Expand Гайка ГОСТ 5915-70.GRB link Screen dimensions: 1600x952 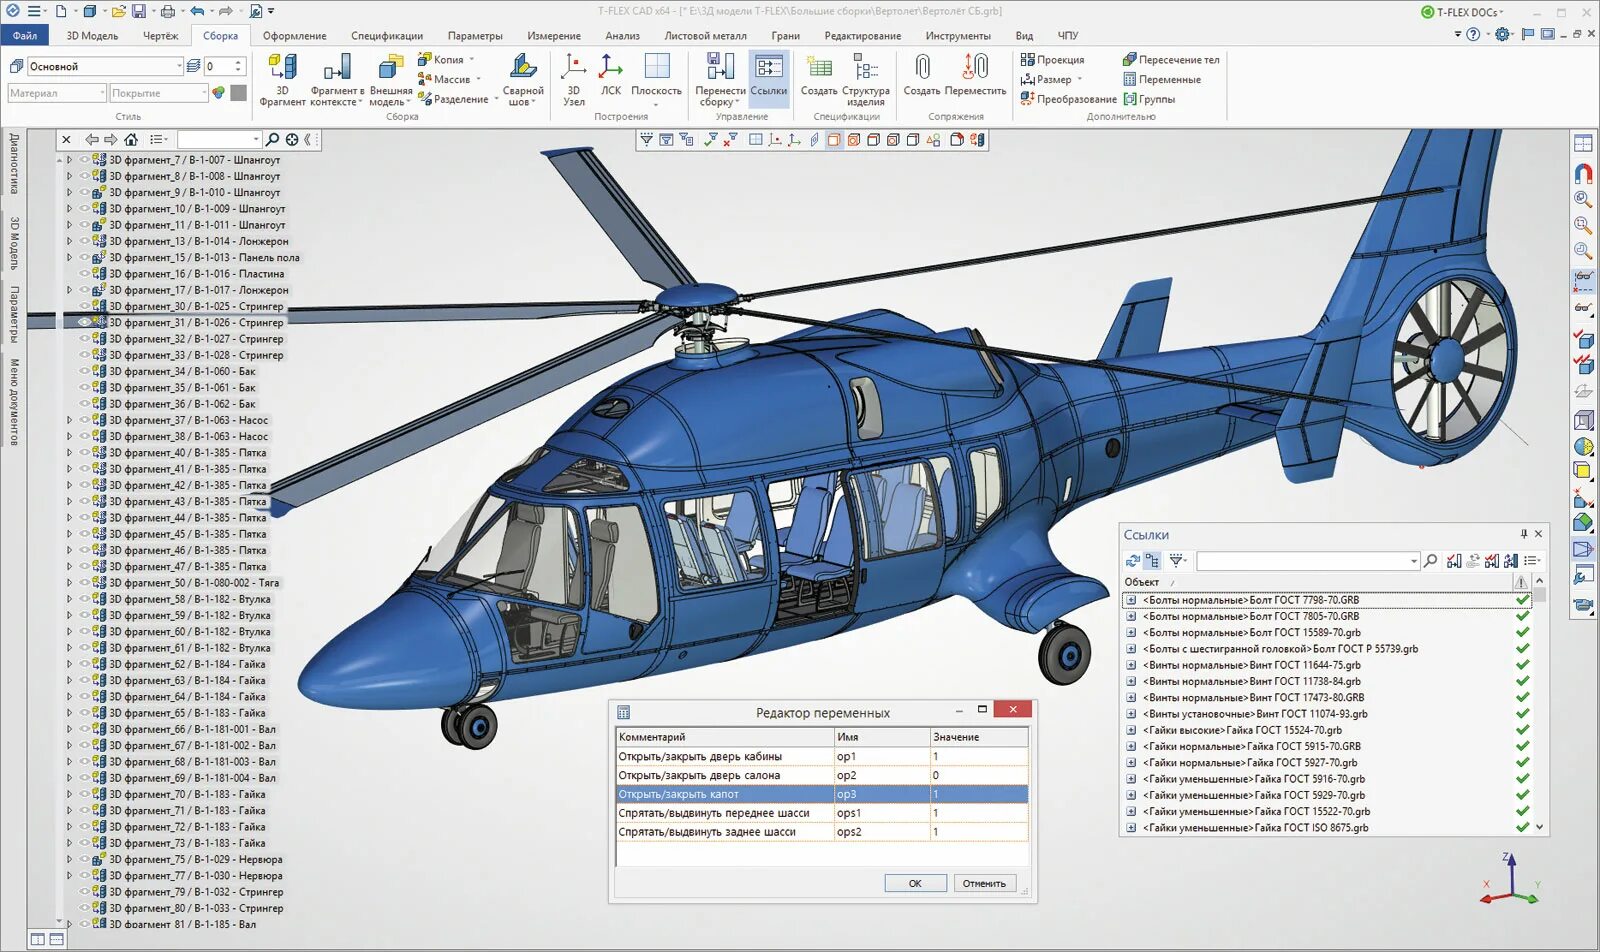[1131, 746]
